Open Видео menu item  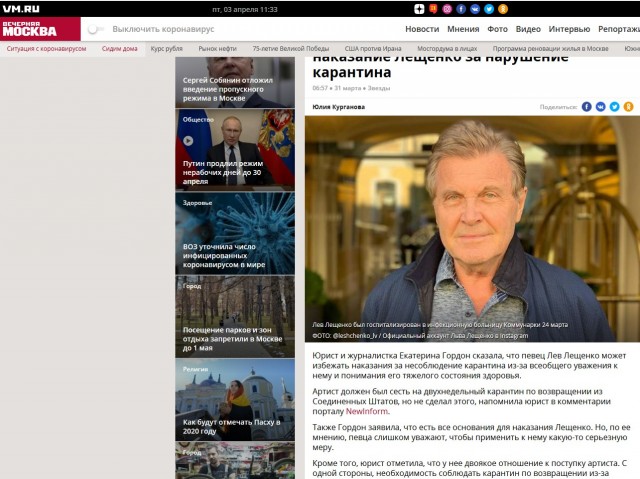(x=528, y=29)
